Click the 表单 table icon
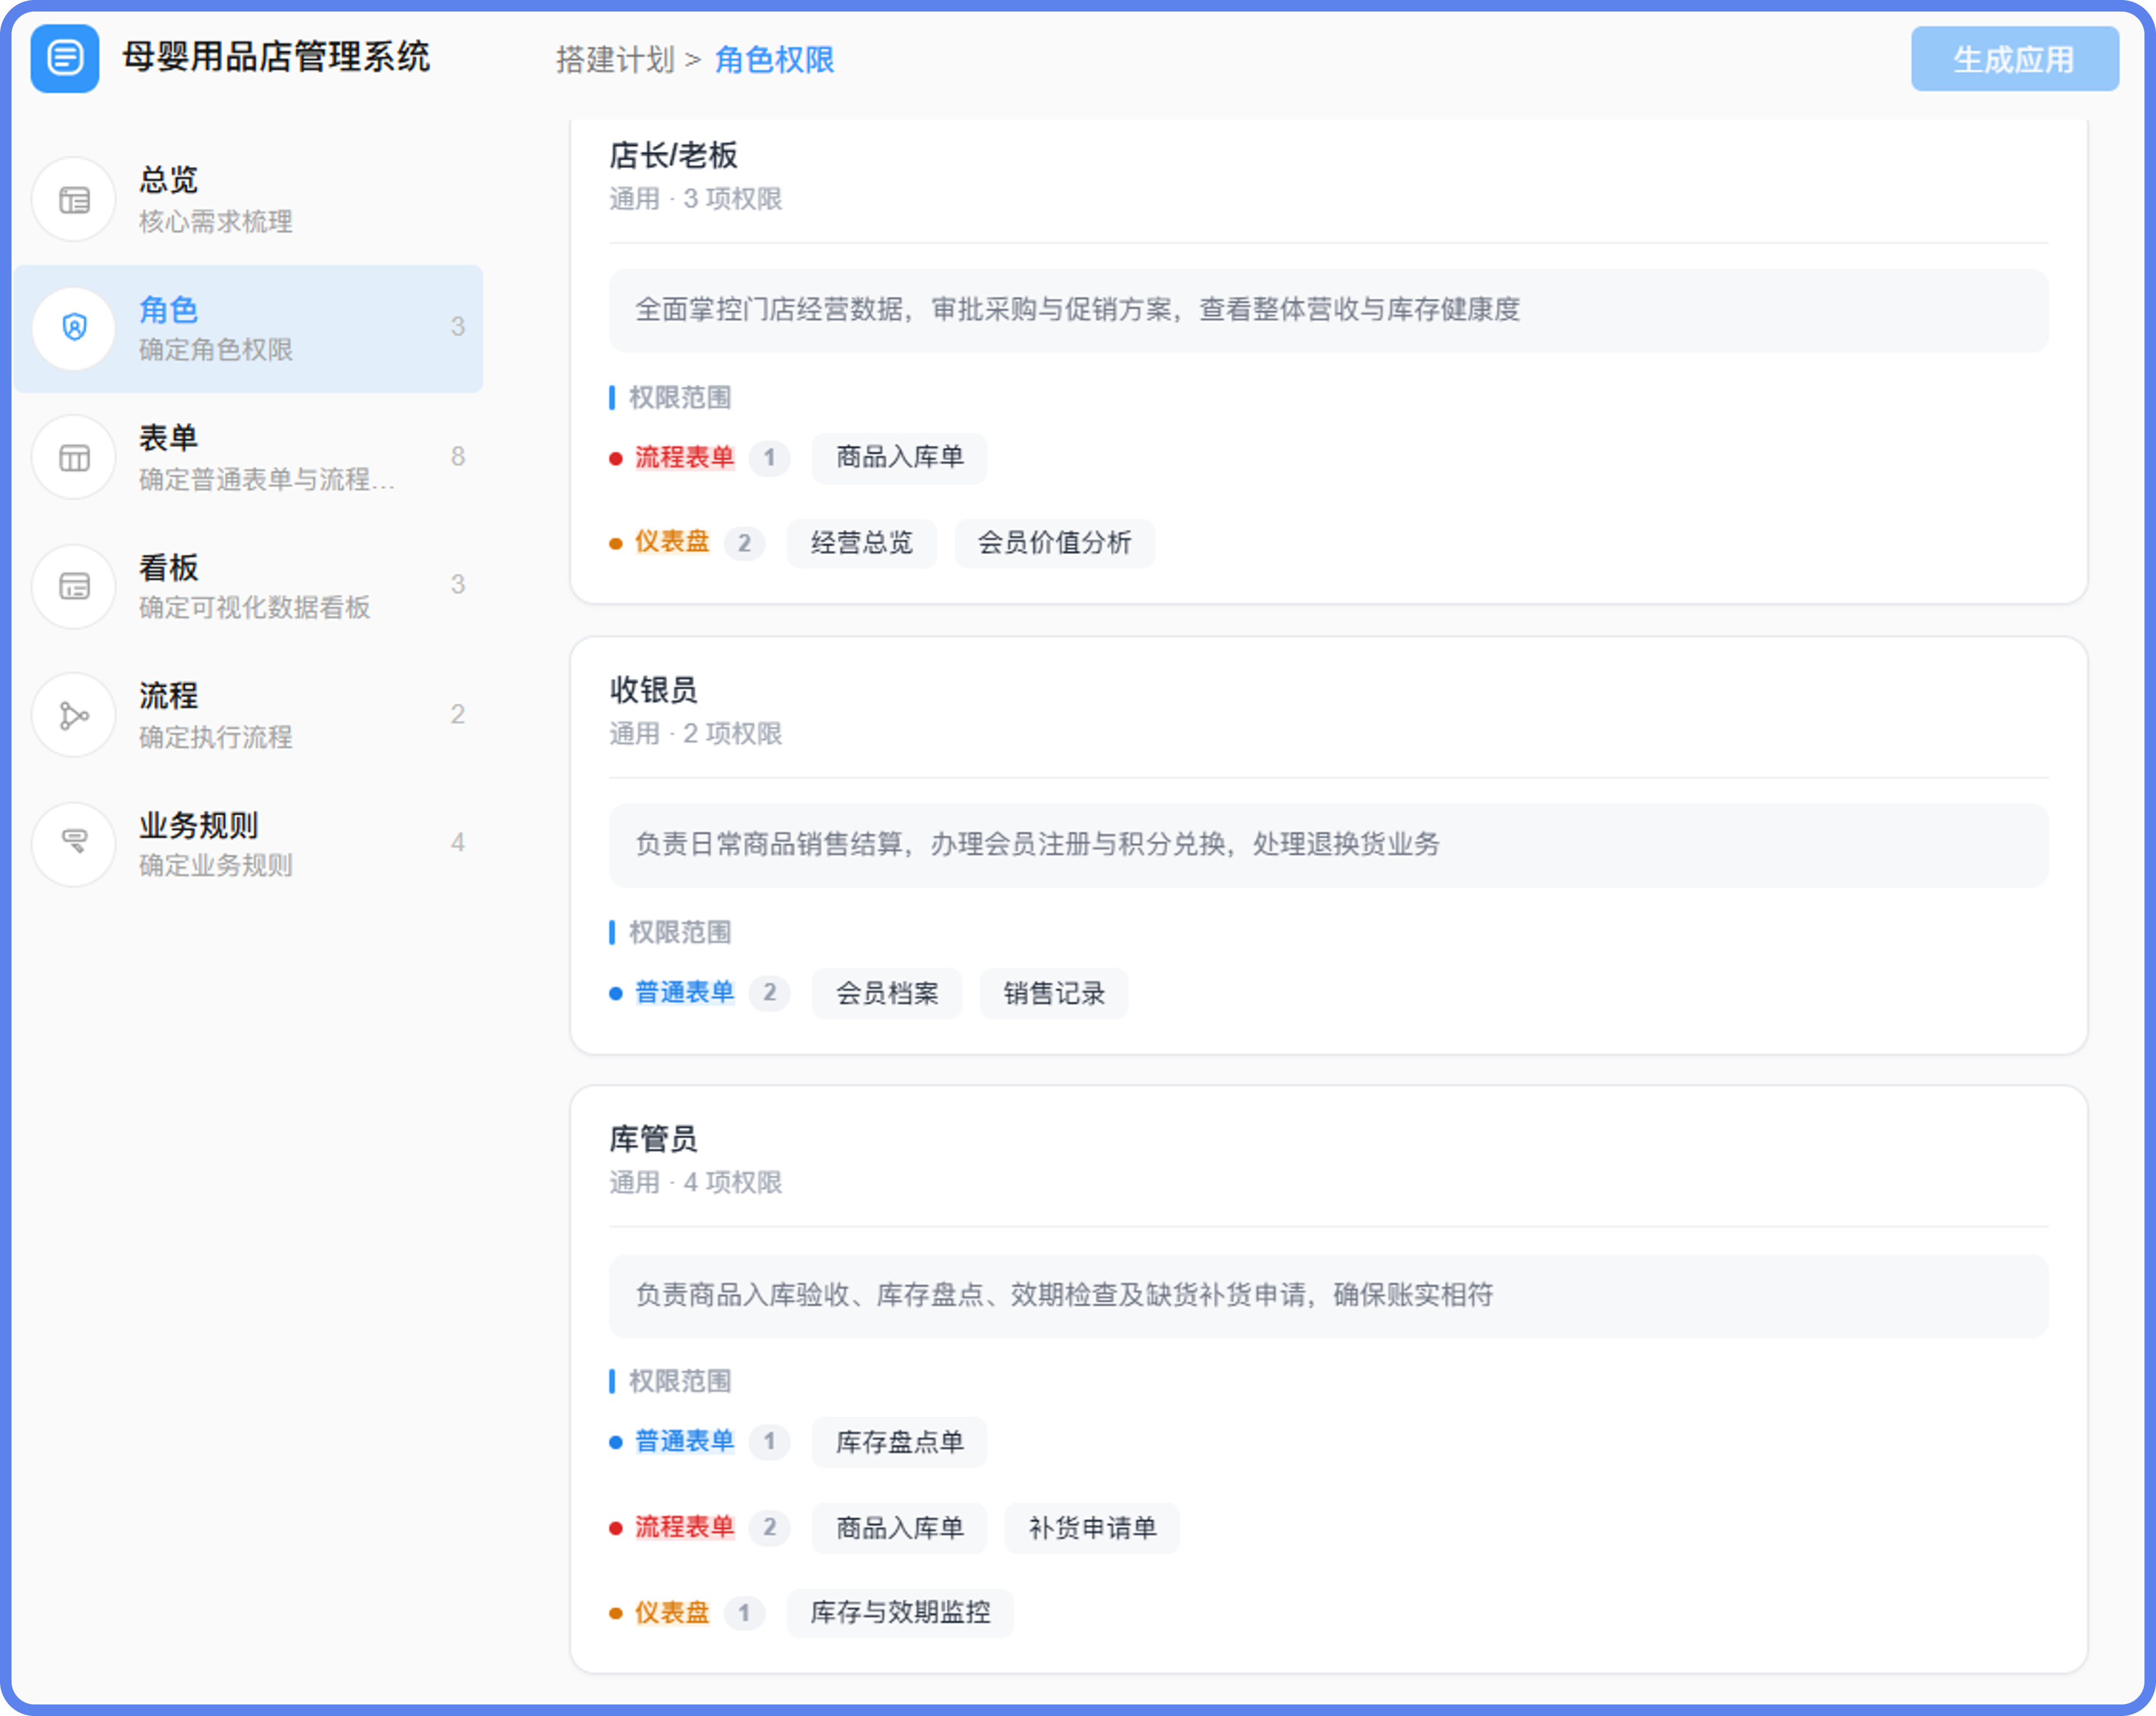The width and height of the screenshot is (2156, 1716). pos(74,458)
